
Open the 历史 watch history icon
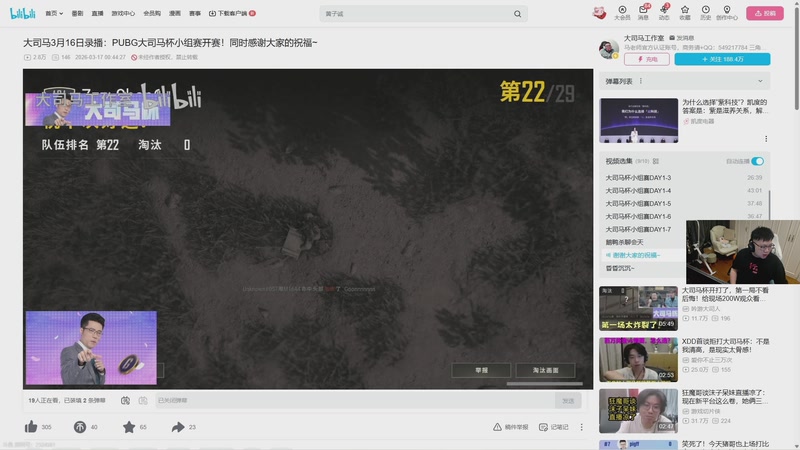(x=706, y=13)
